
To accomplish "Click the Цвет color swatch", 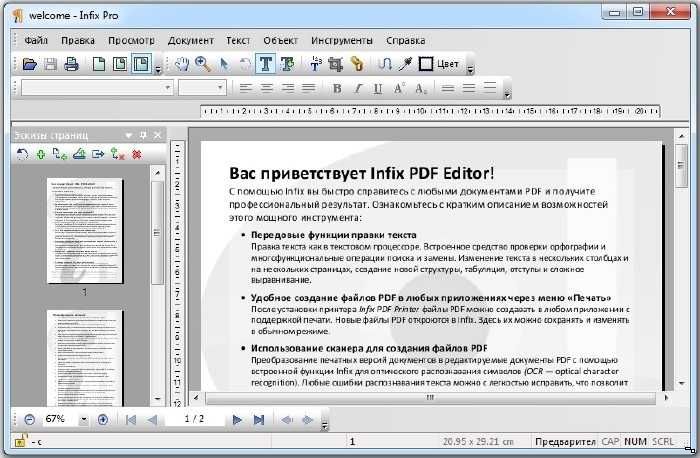I will point(426,64).
